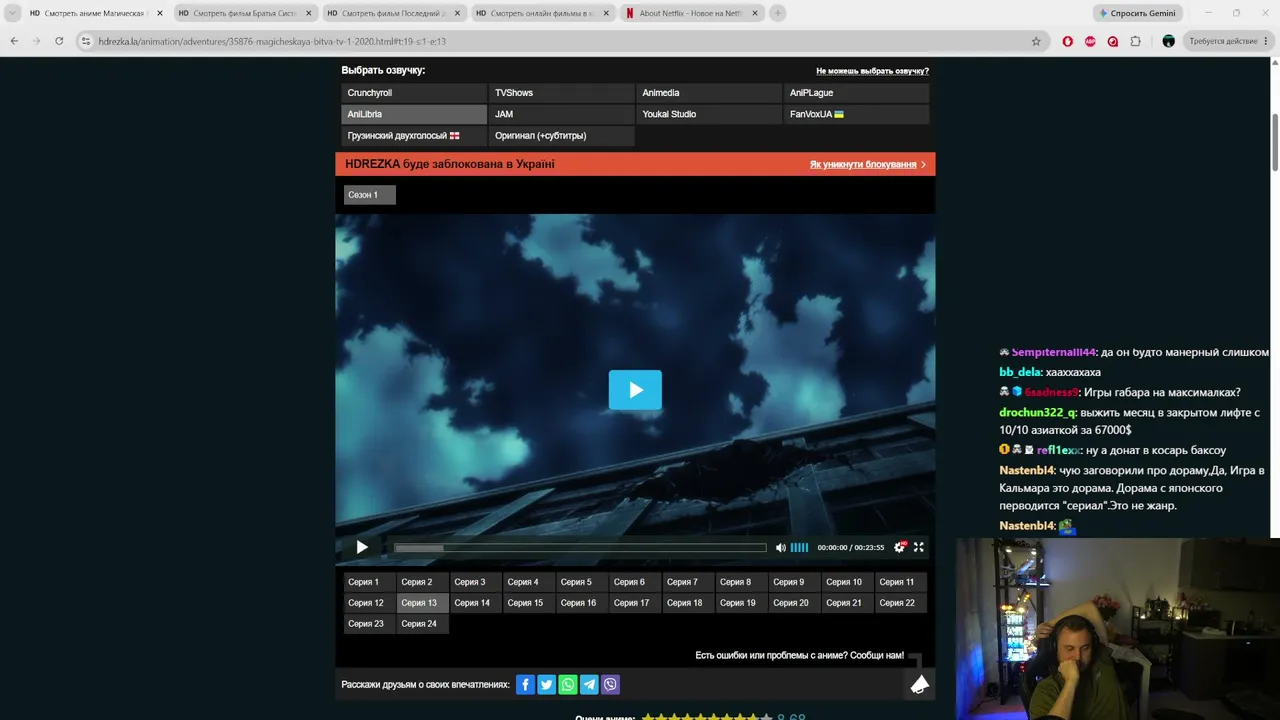This screenshot has height=720, width=1280.
Task: Close the 'About Netflix' tab
Action: pos(755,13)
